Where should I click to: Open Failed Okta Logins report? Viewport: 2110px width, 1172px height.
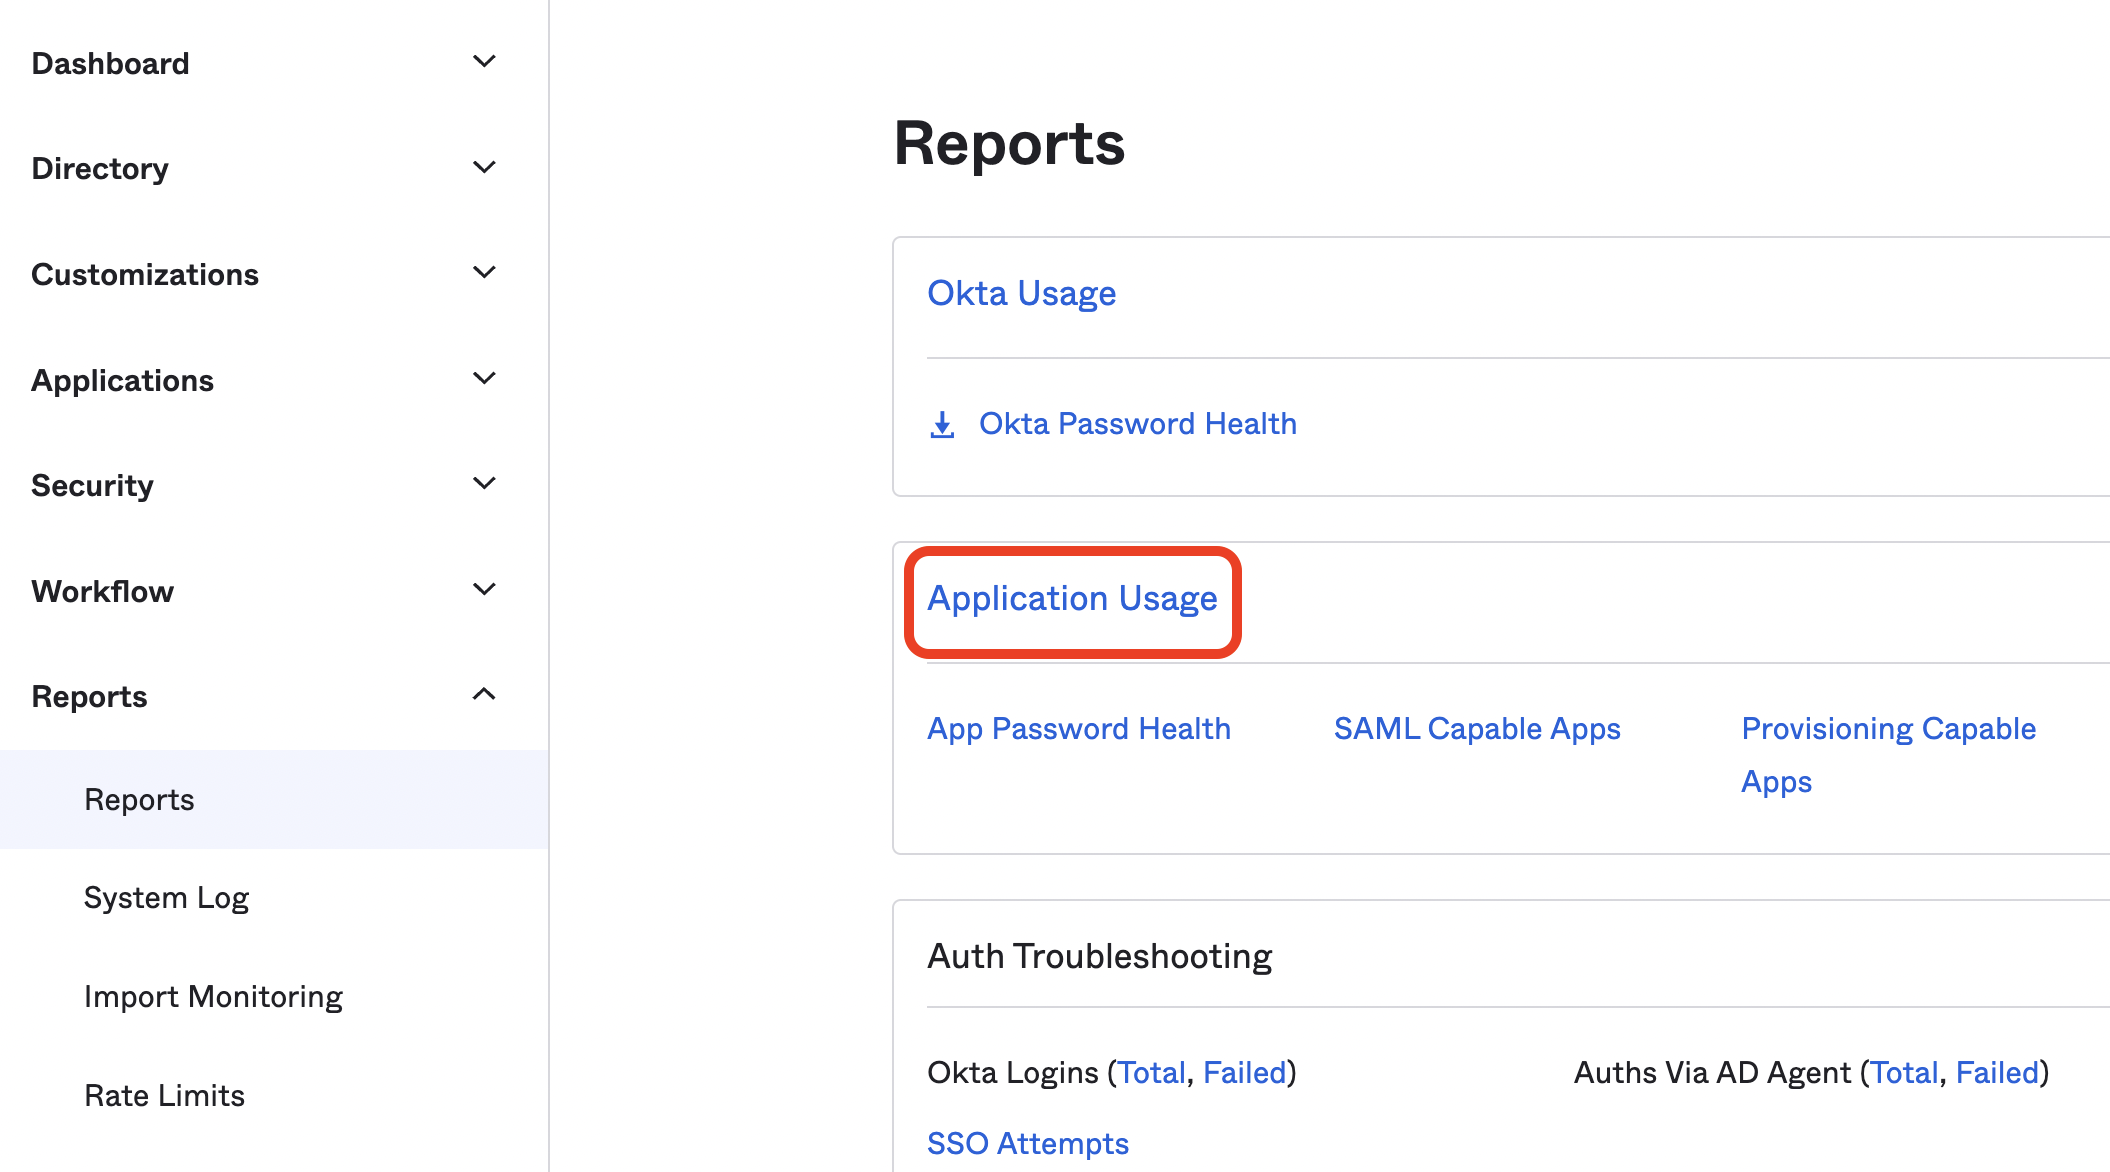[1244, 1073]
